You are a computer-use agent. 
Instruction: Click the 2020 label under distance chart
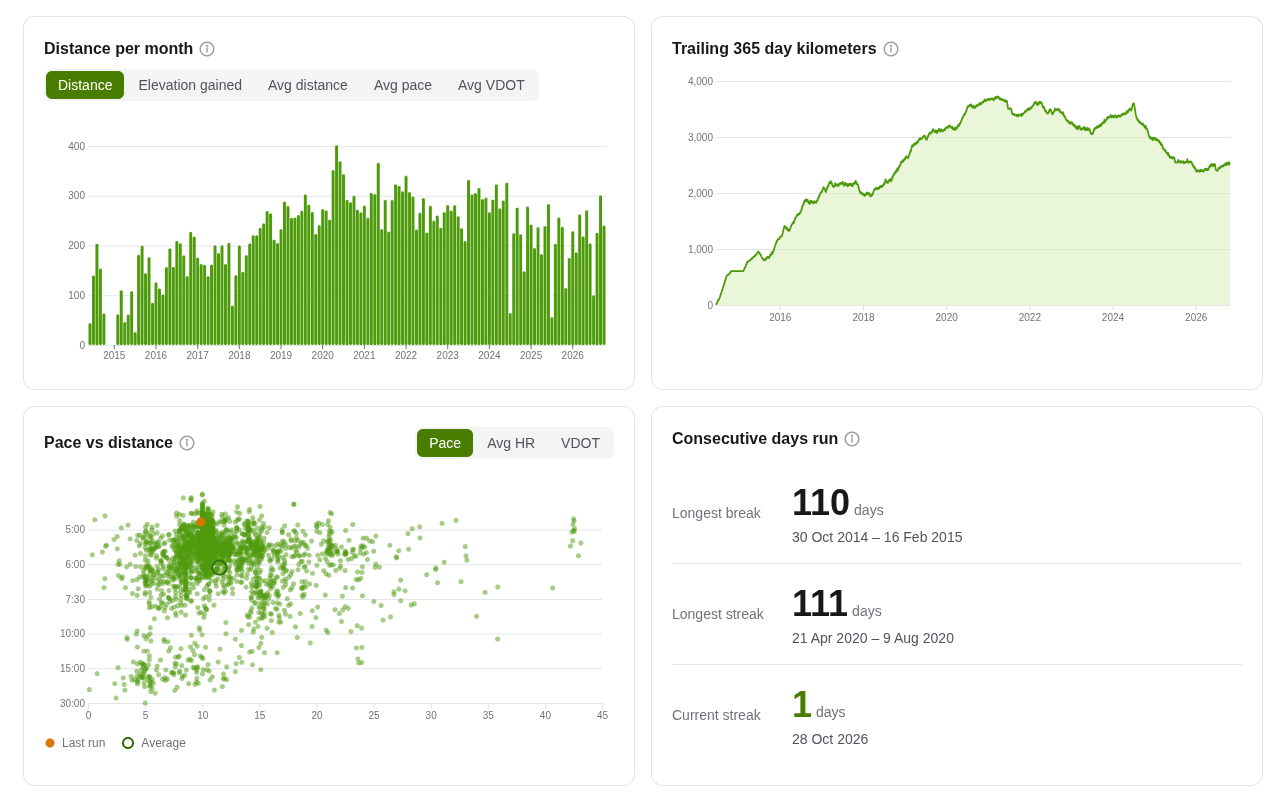322,356
